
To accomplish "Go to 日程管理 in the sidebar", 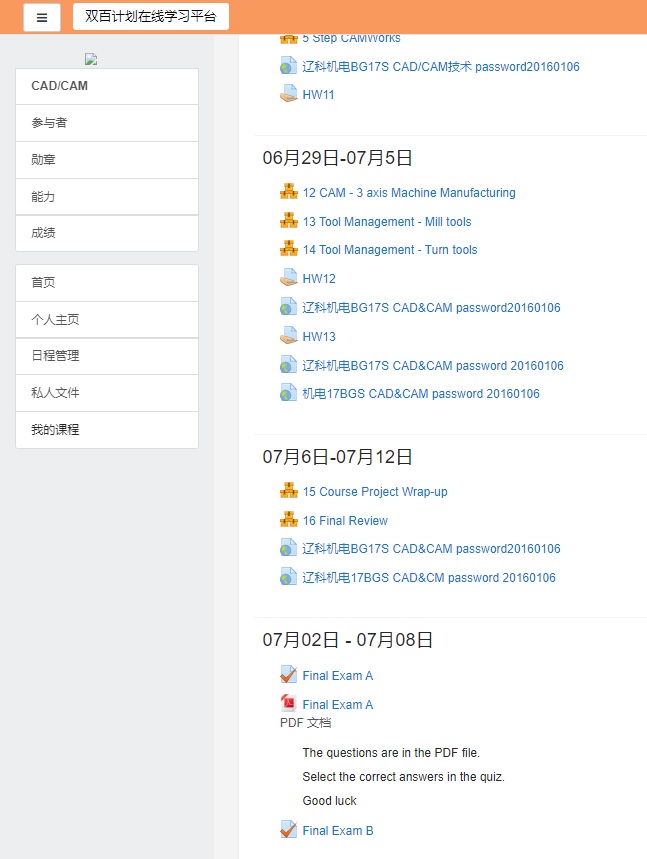I will coord(107,356).
